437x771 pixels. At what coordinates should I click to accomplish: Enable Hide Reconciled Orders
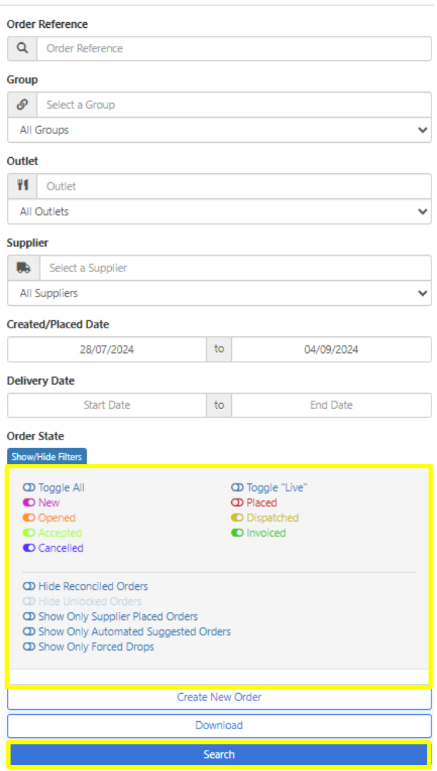click(85, 586)
